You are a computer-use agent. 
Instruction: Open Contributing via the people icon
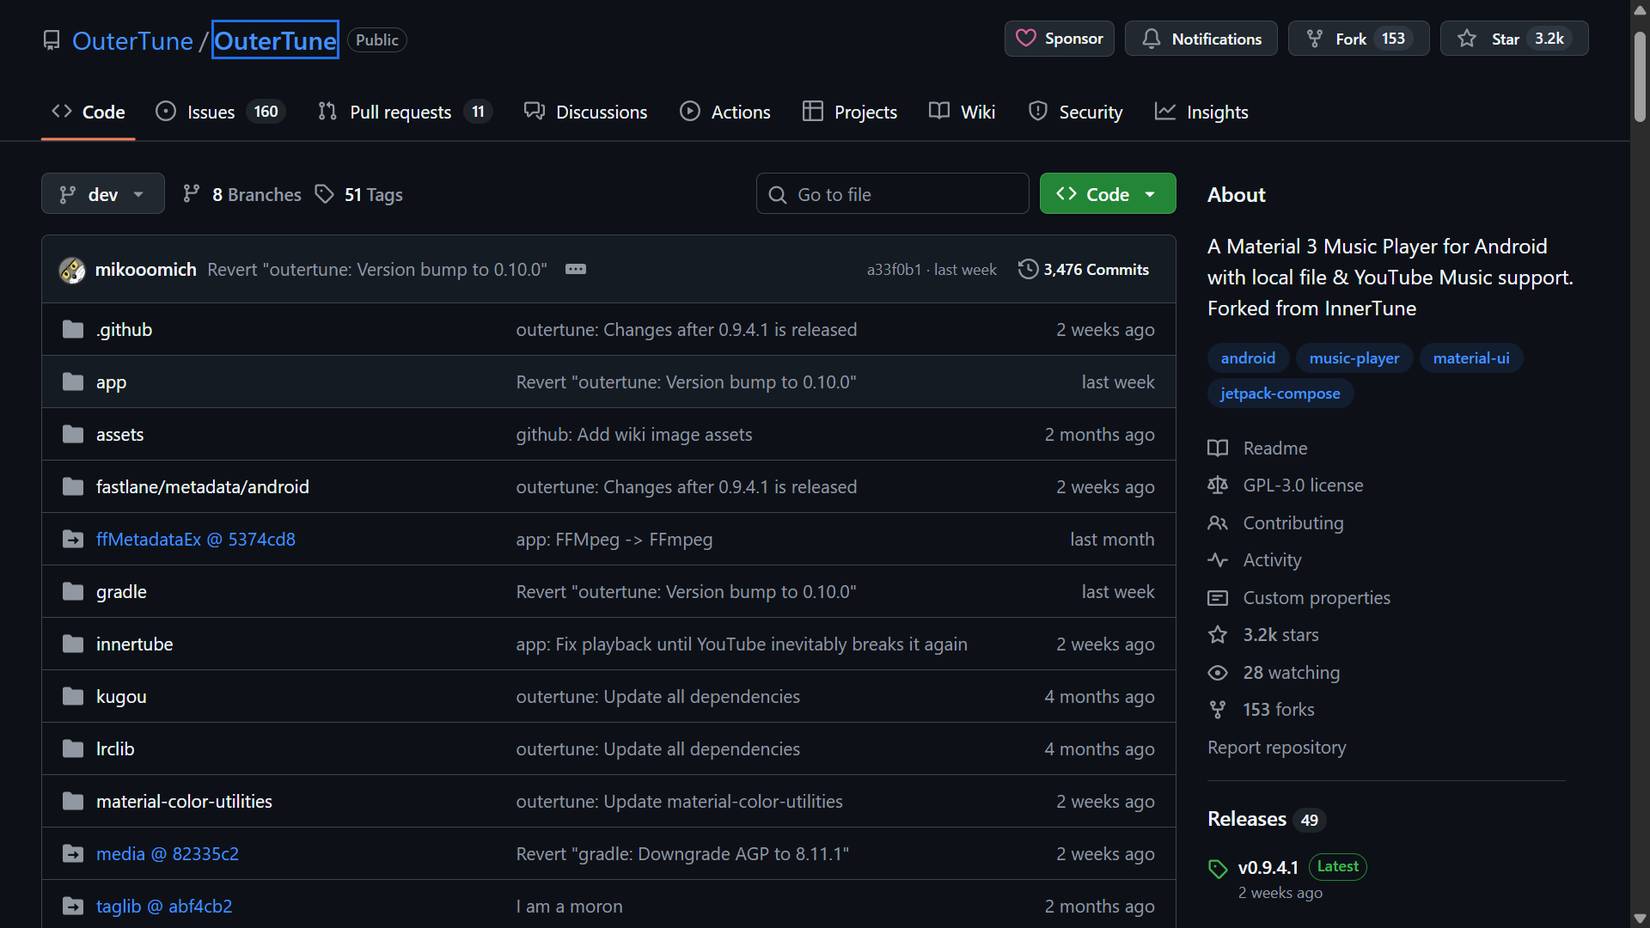(1217, 522)
